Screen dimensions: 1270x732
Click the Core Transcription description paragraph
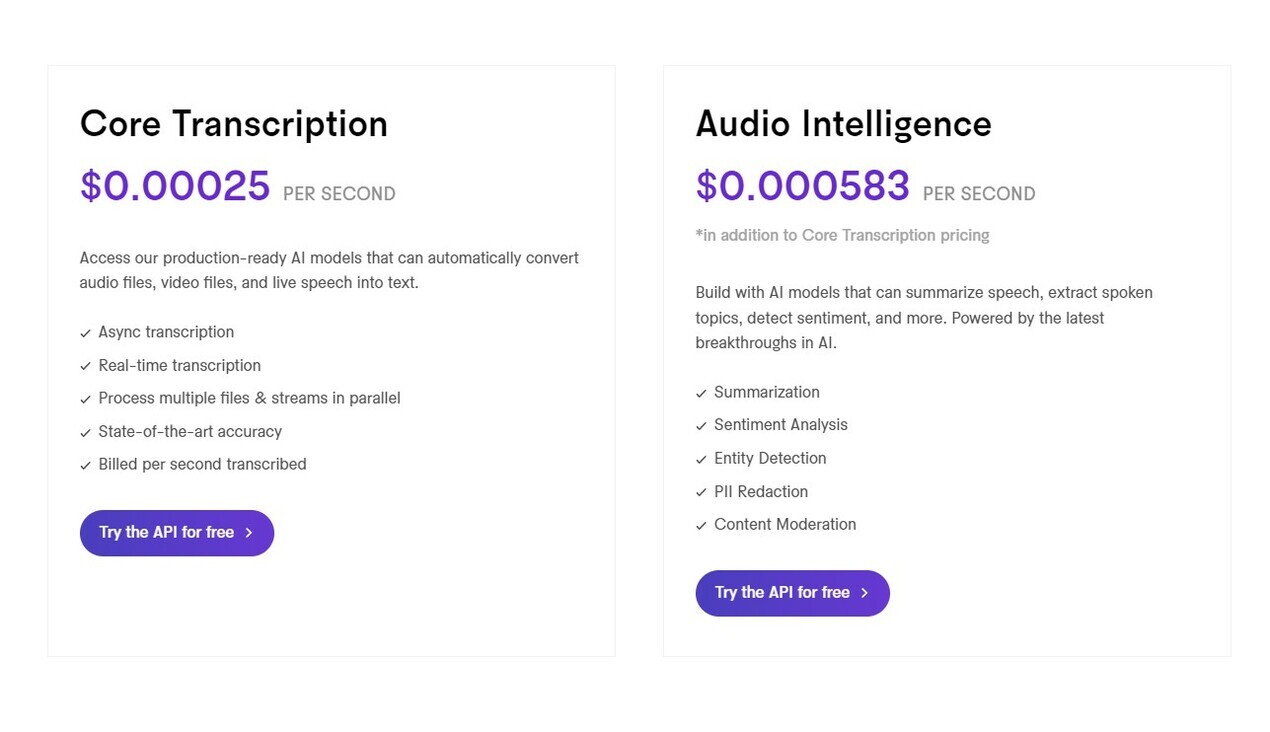coord(330,270)
